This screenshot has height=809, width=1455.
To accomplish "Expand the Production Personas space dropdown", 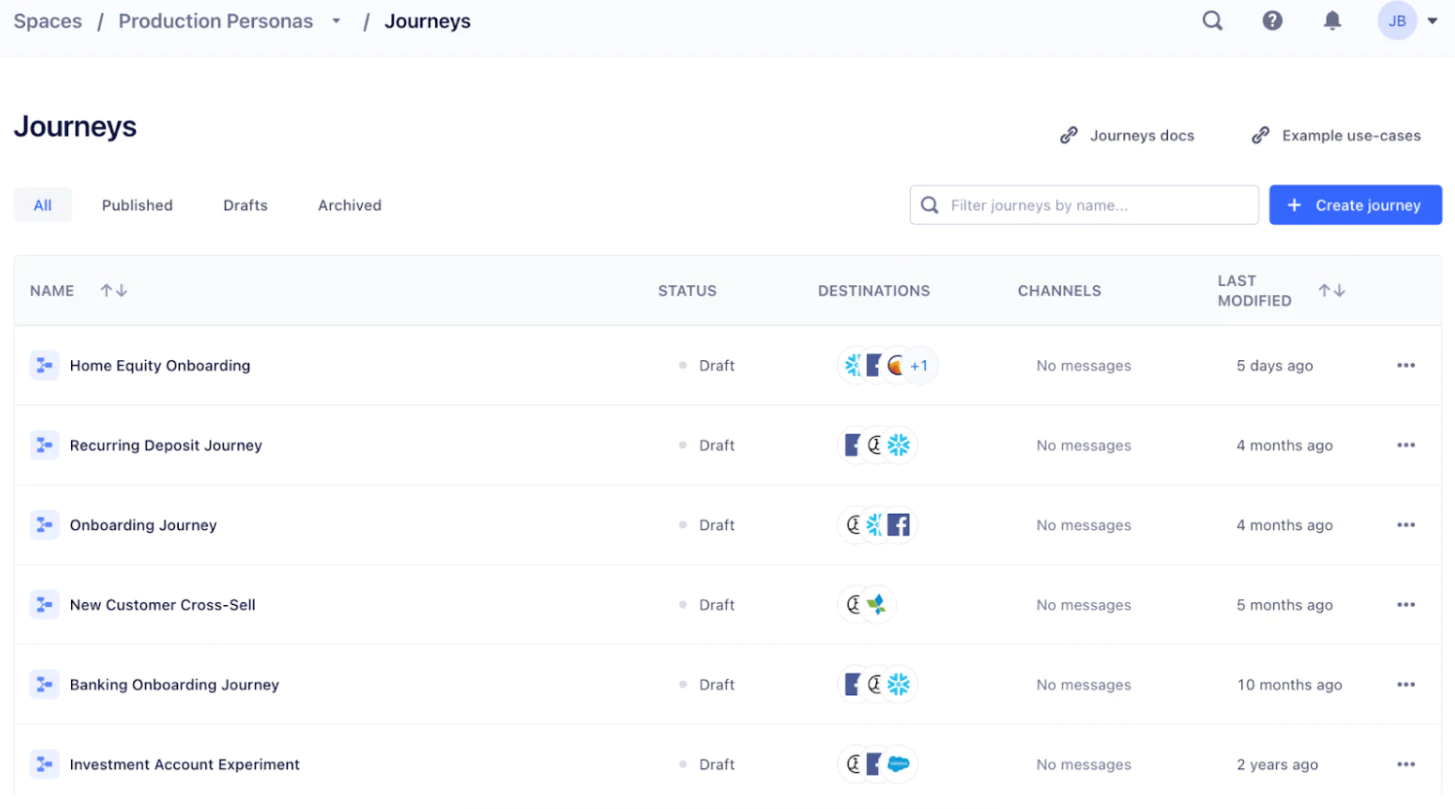I will [337, 21].
